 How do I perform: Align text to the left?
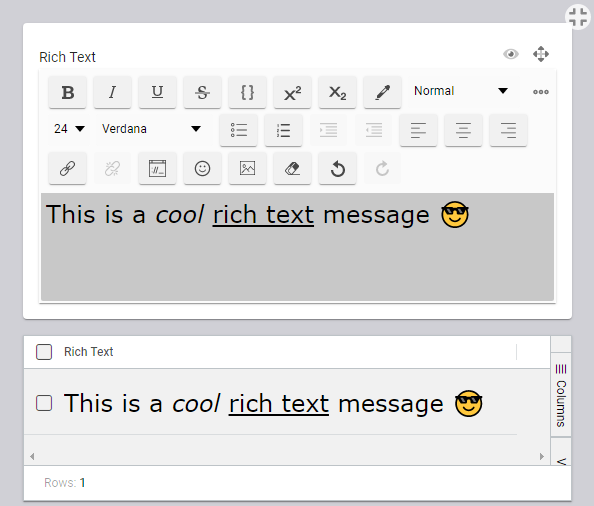point(418,130)
